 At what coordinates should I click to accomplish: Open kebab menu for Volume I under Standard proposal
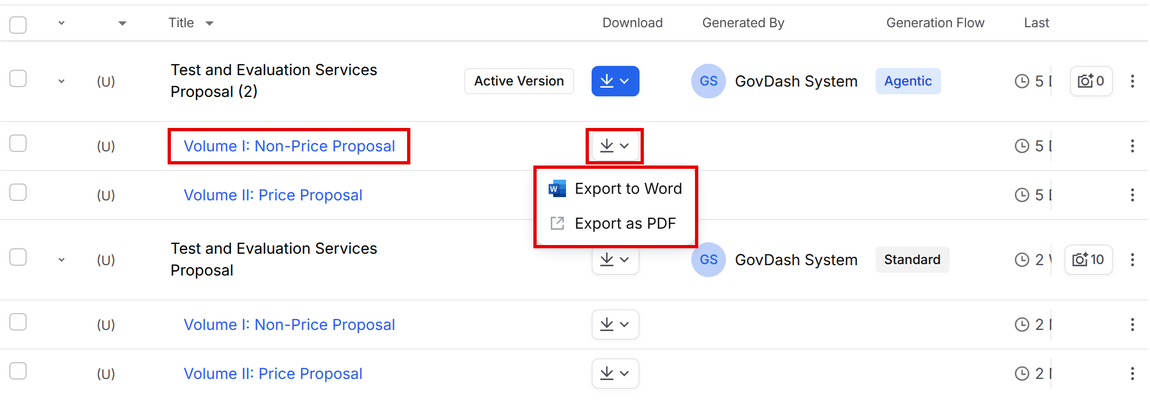1132,324
